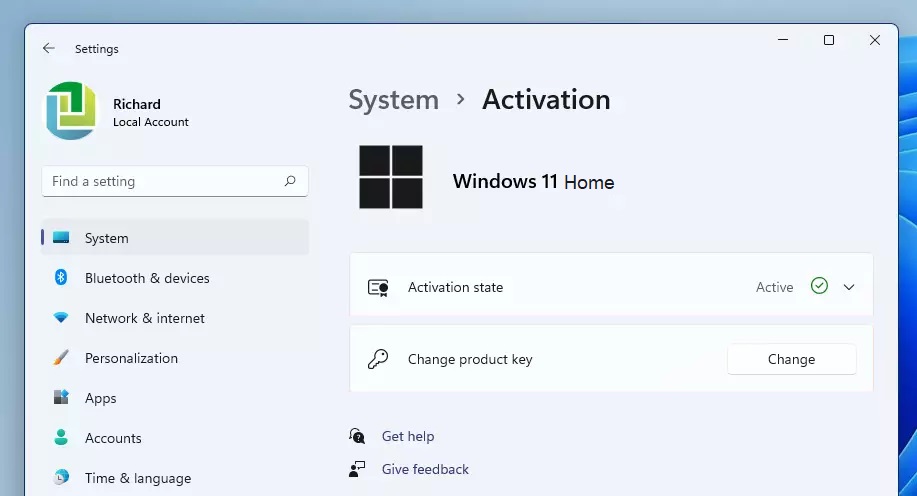The image size is (917, 496).
Task: Click the search magnifier icon
Action: (290, 181)
